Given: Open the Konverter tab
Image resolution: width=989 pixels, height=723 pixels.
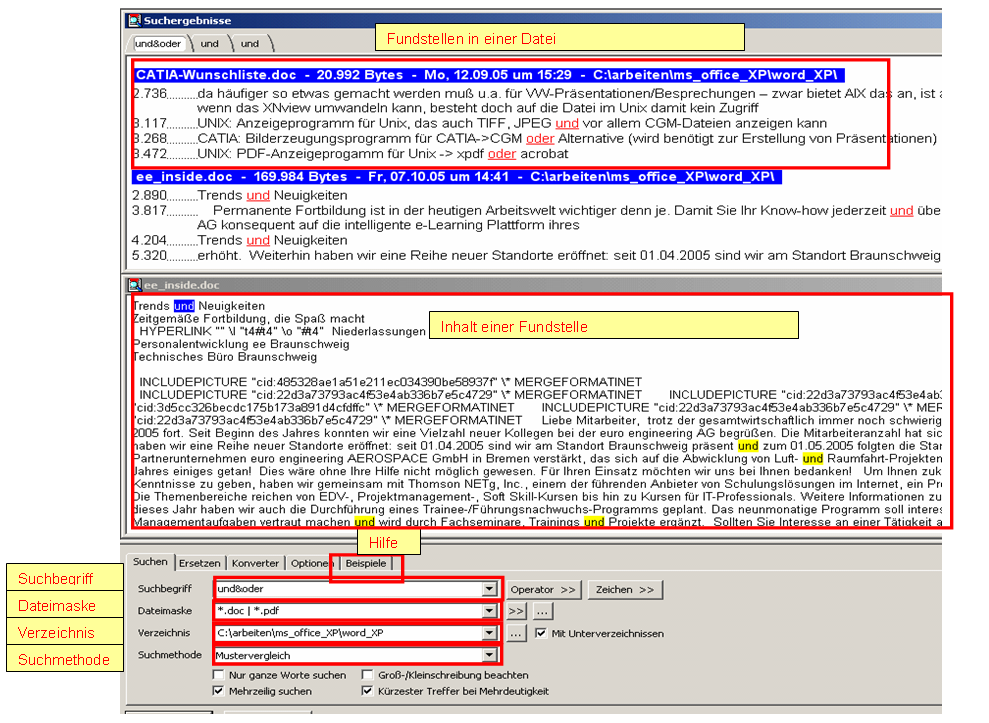Looking at the screenshot, I should (x=255, y=563).
